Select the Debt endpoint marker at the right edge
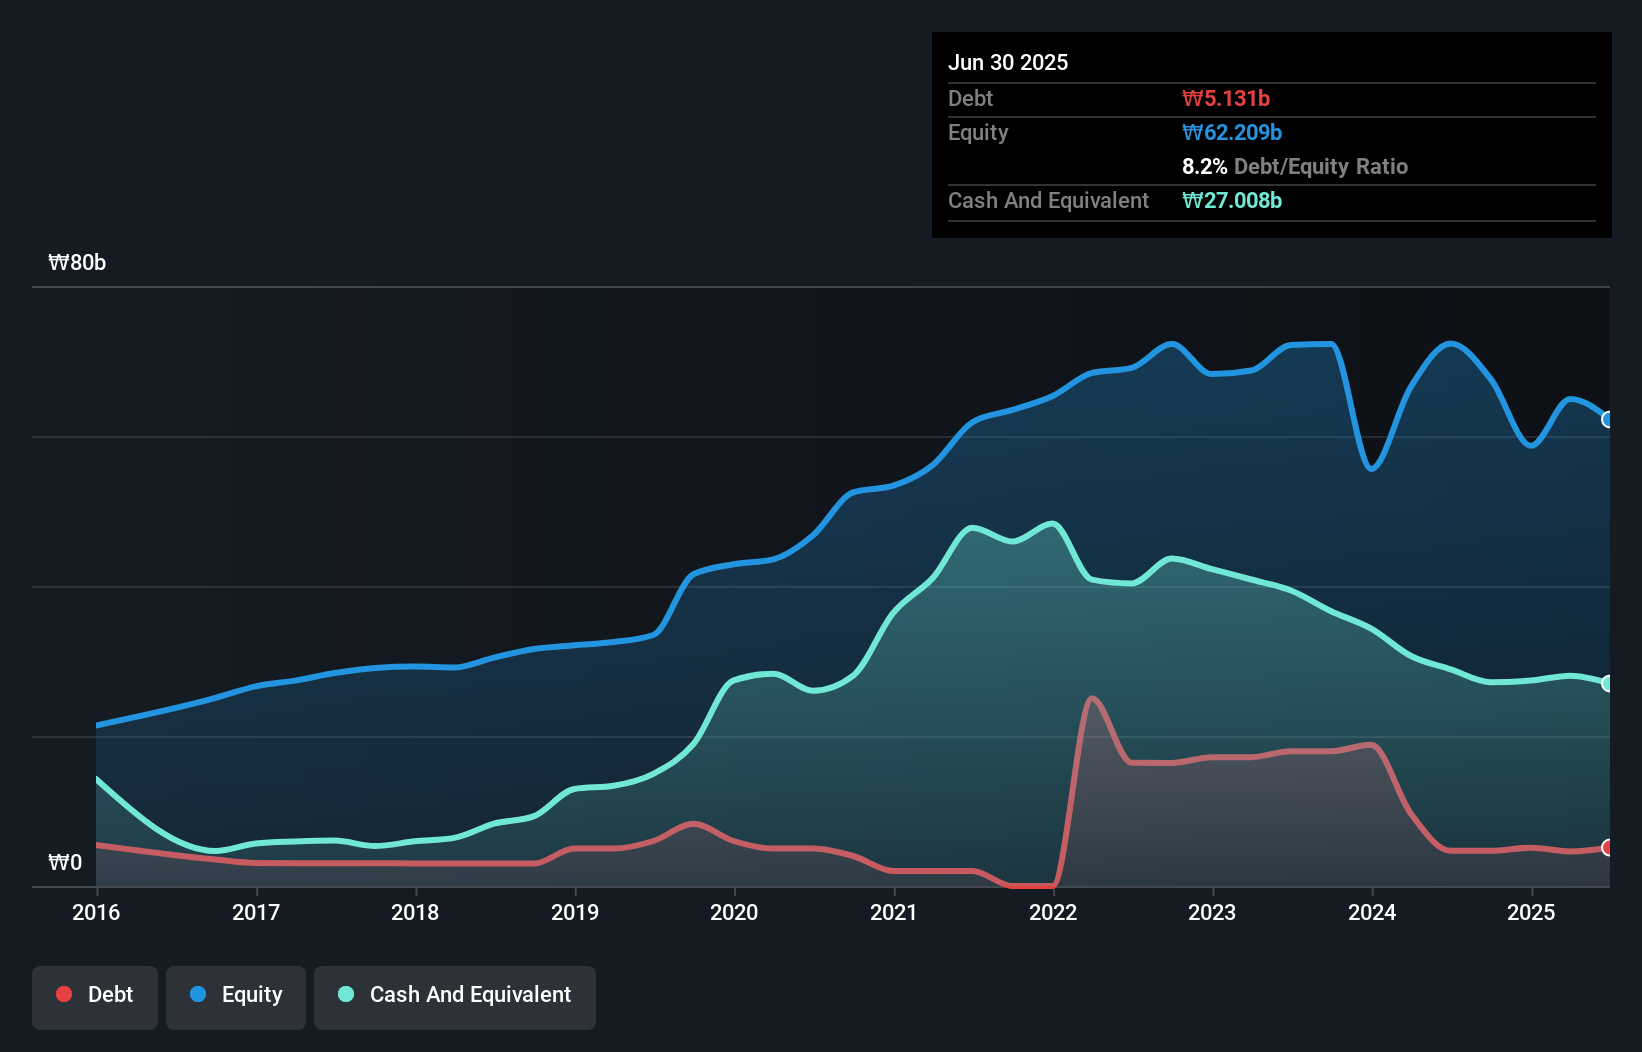Viewport: 1642px width, 1052px height. coord(1608,847)
